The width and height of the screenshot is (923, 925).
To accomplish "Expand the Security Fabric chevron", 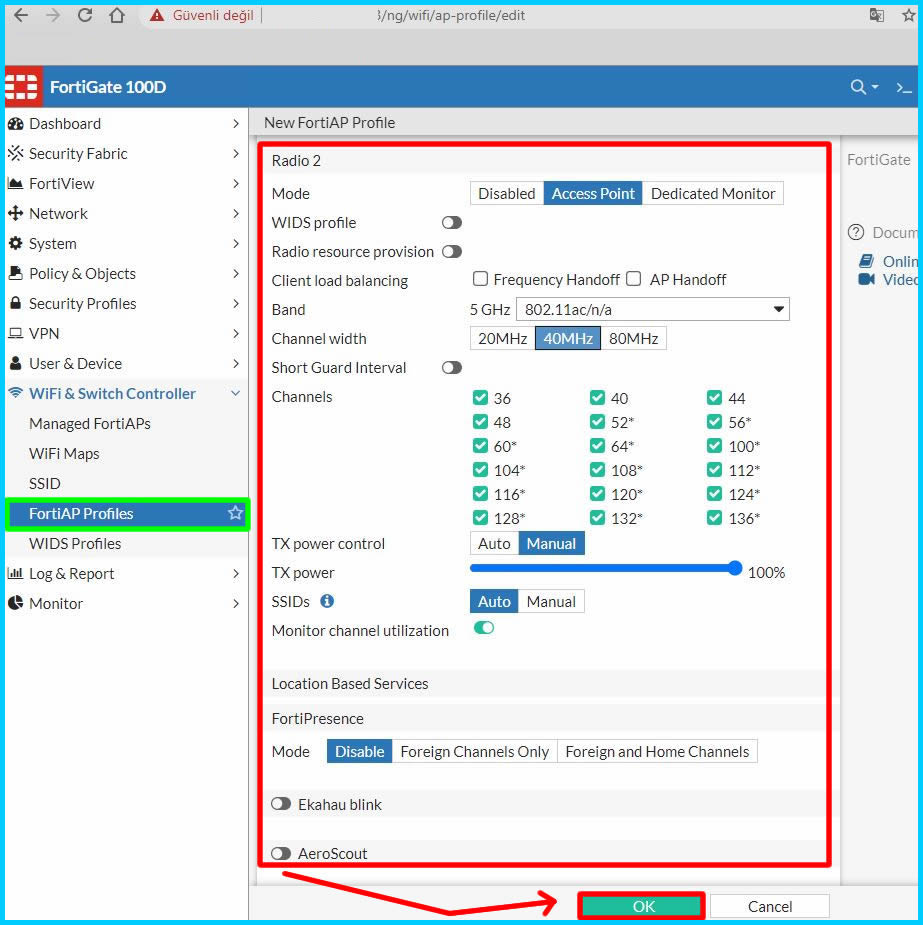I will click(x=236, y=153).
